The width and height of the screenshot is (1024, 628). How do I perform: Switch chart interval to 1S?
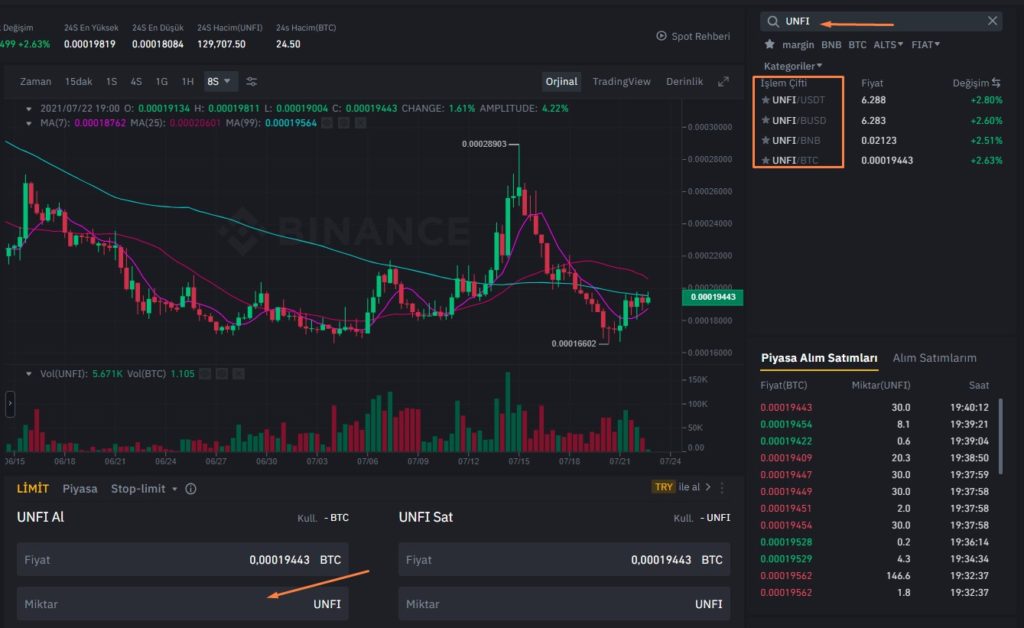[112, 82]
